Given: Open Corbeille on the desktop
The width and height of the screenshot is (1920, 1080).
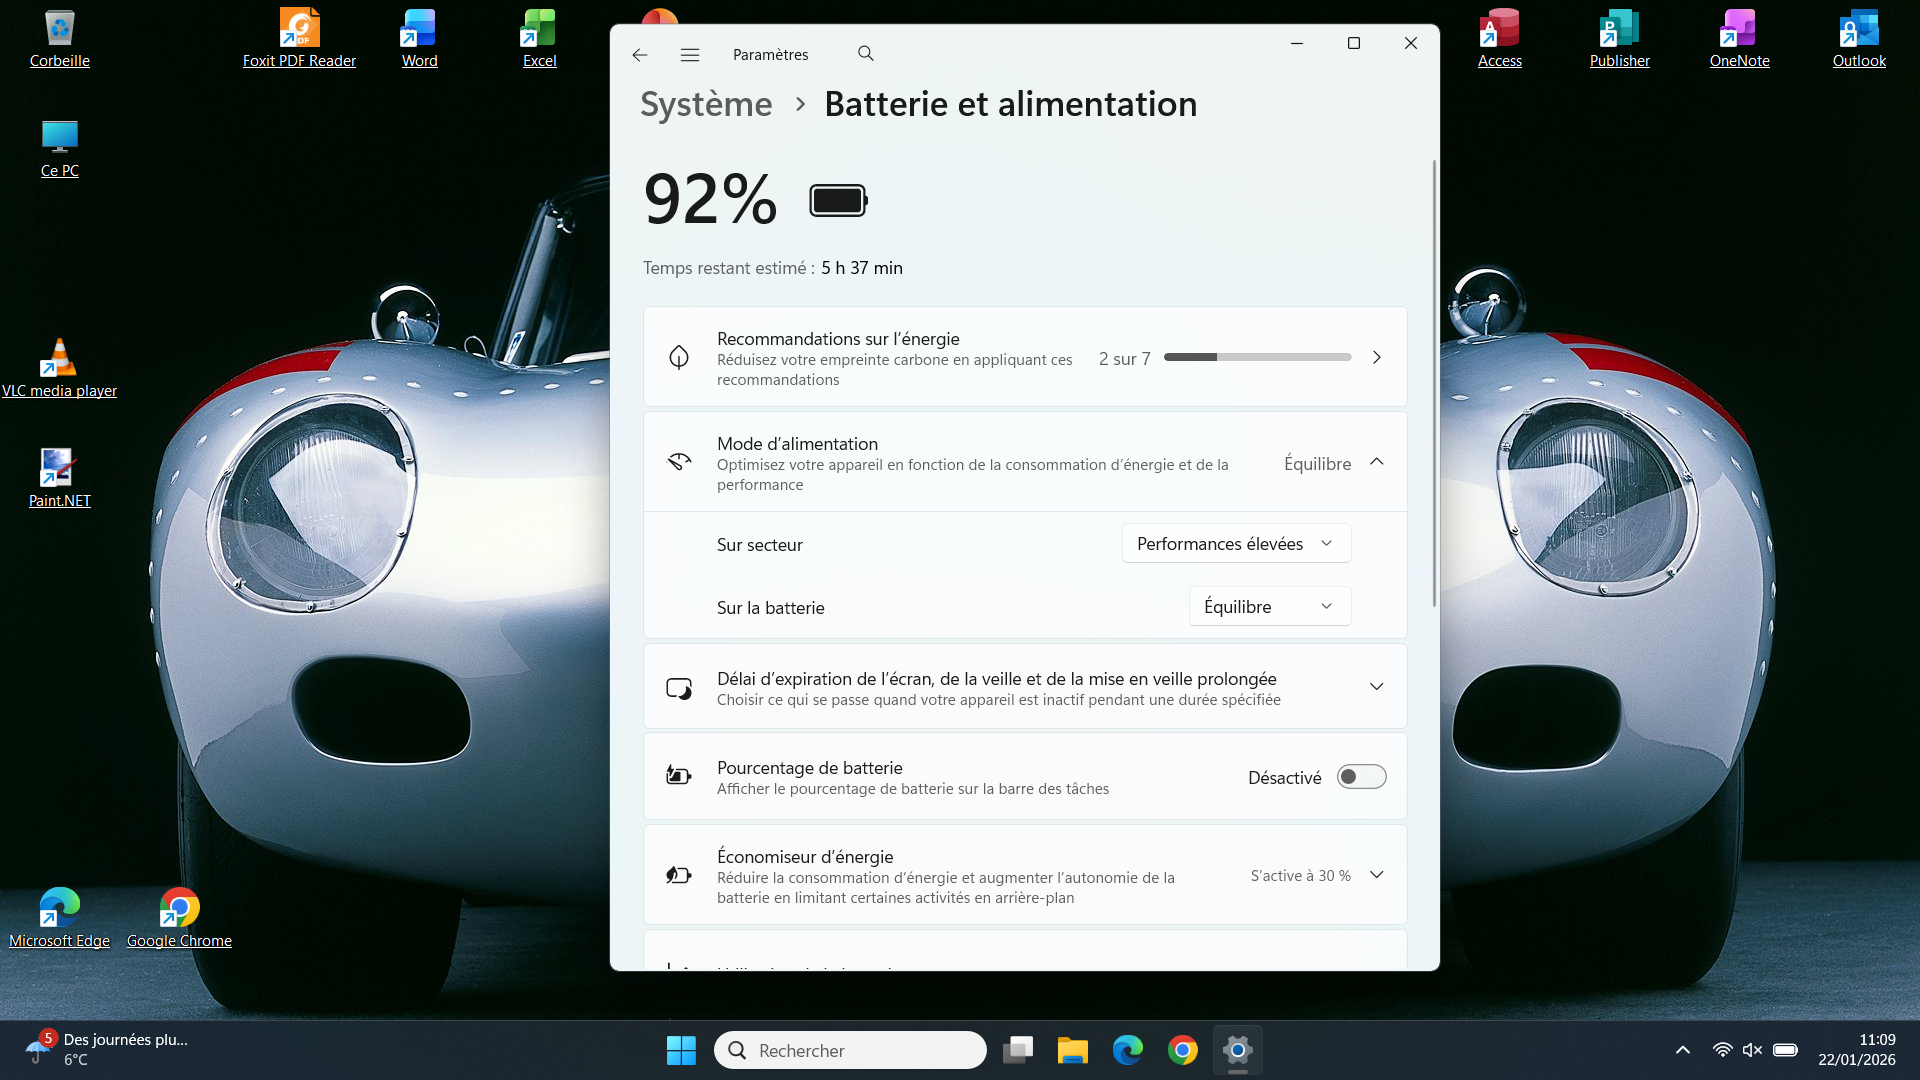Looking at the screenshot, I should tap(60, 39).
